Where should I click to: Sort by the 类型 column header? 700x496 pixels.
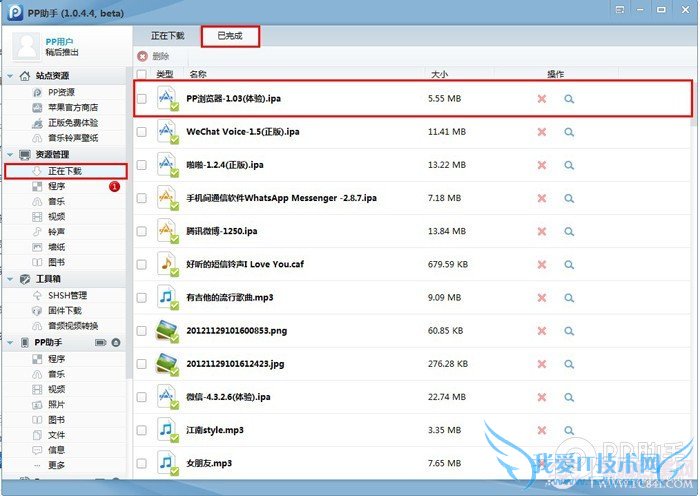(x=165, y=74)
